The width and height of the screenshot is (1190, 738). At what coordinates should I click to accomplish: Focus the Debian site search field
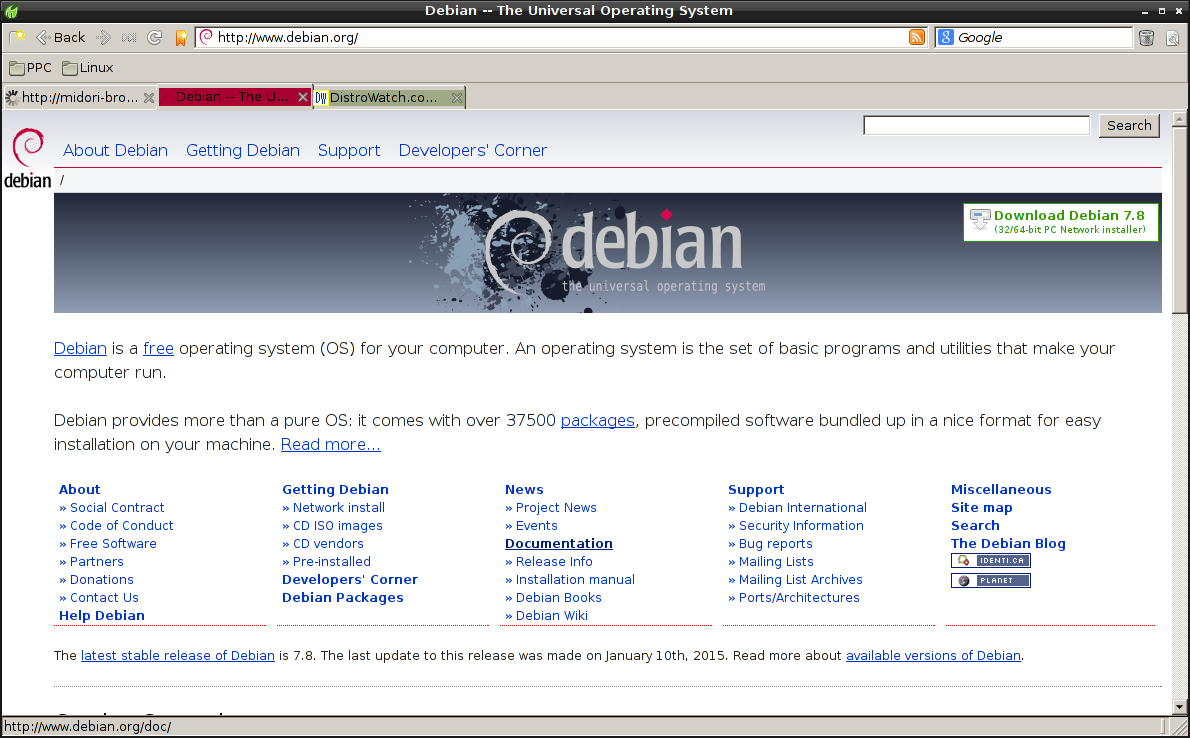[976, 125]
